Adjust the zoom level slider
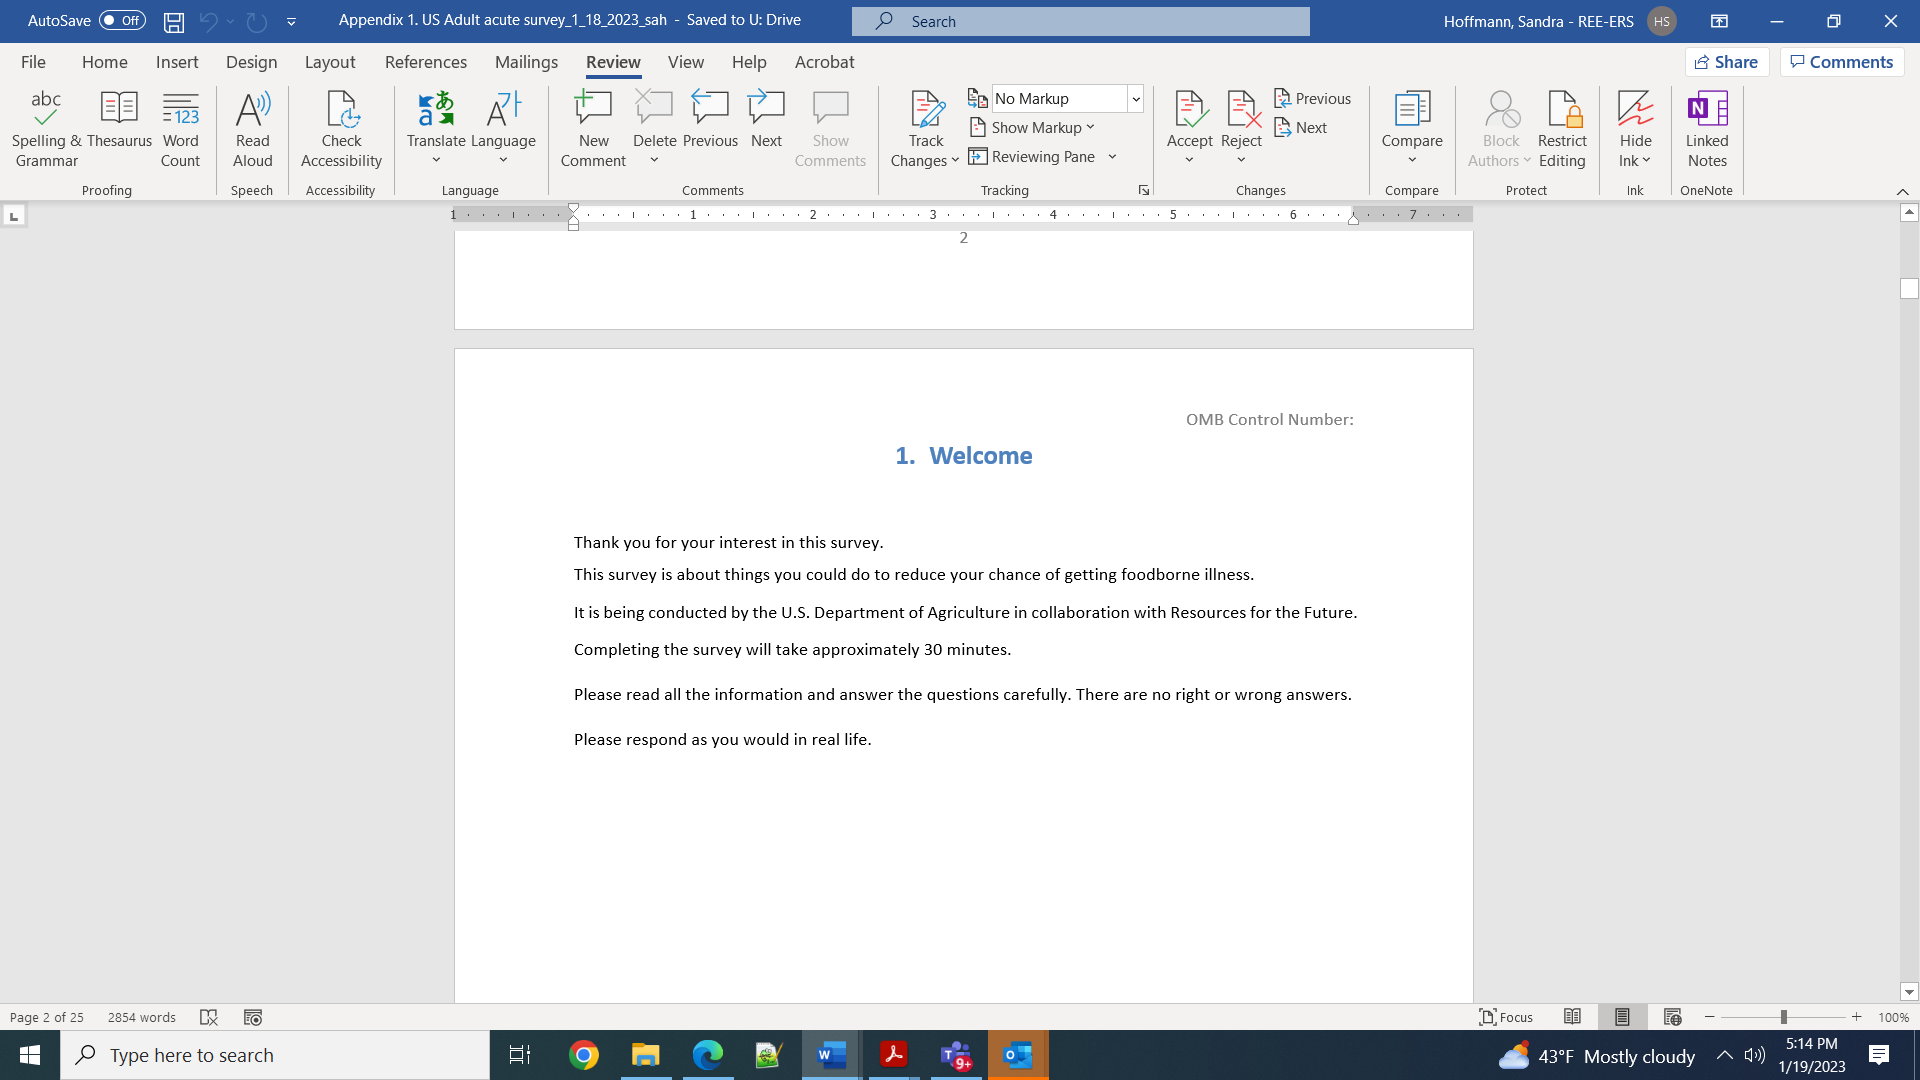The height and width of the screenshot is (1080, 1920). [1783, 1017]
